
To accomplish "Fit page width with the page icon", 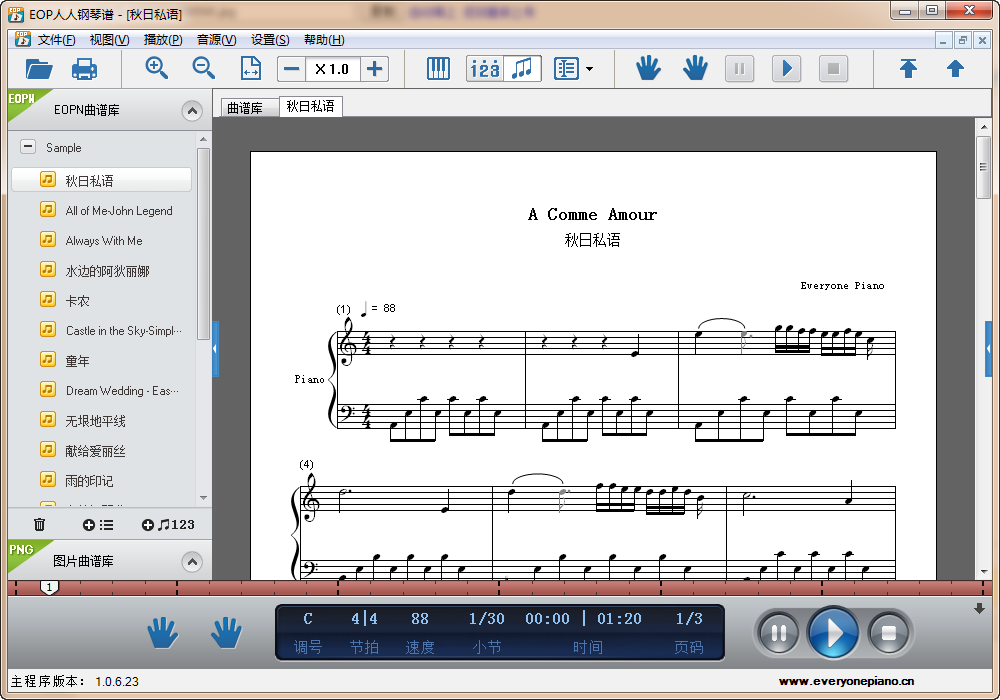I will 251,68.
